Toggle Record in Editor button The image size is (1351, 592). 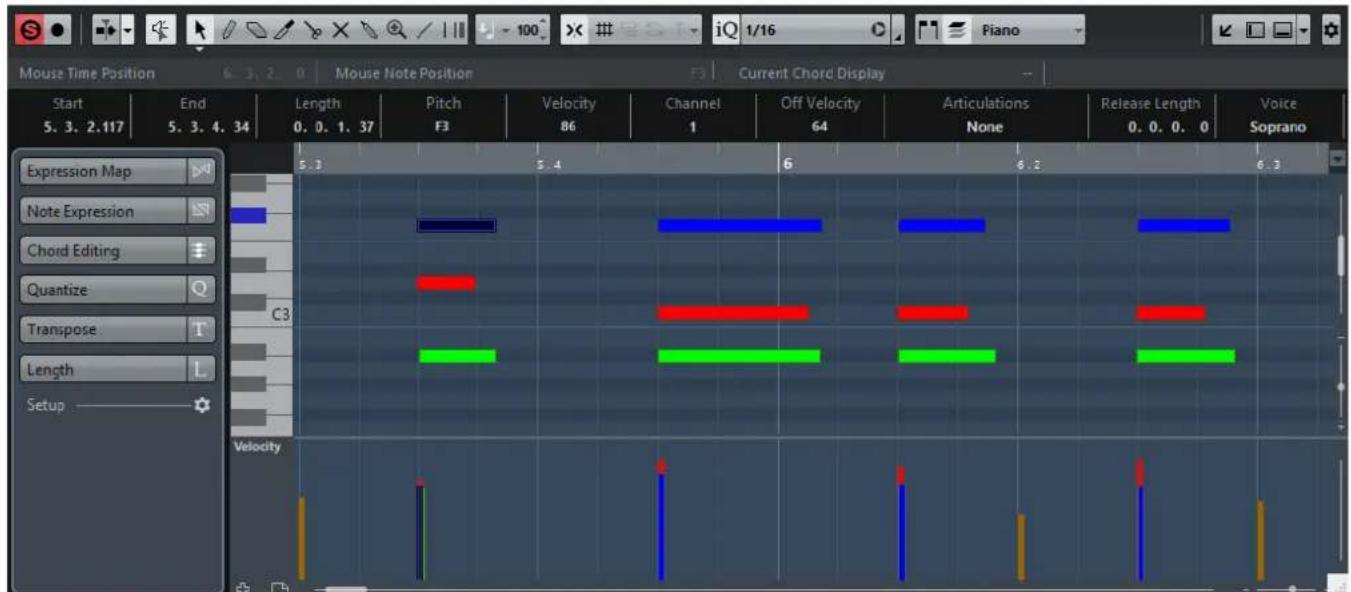coord(56,30)
